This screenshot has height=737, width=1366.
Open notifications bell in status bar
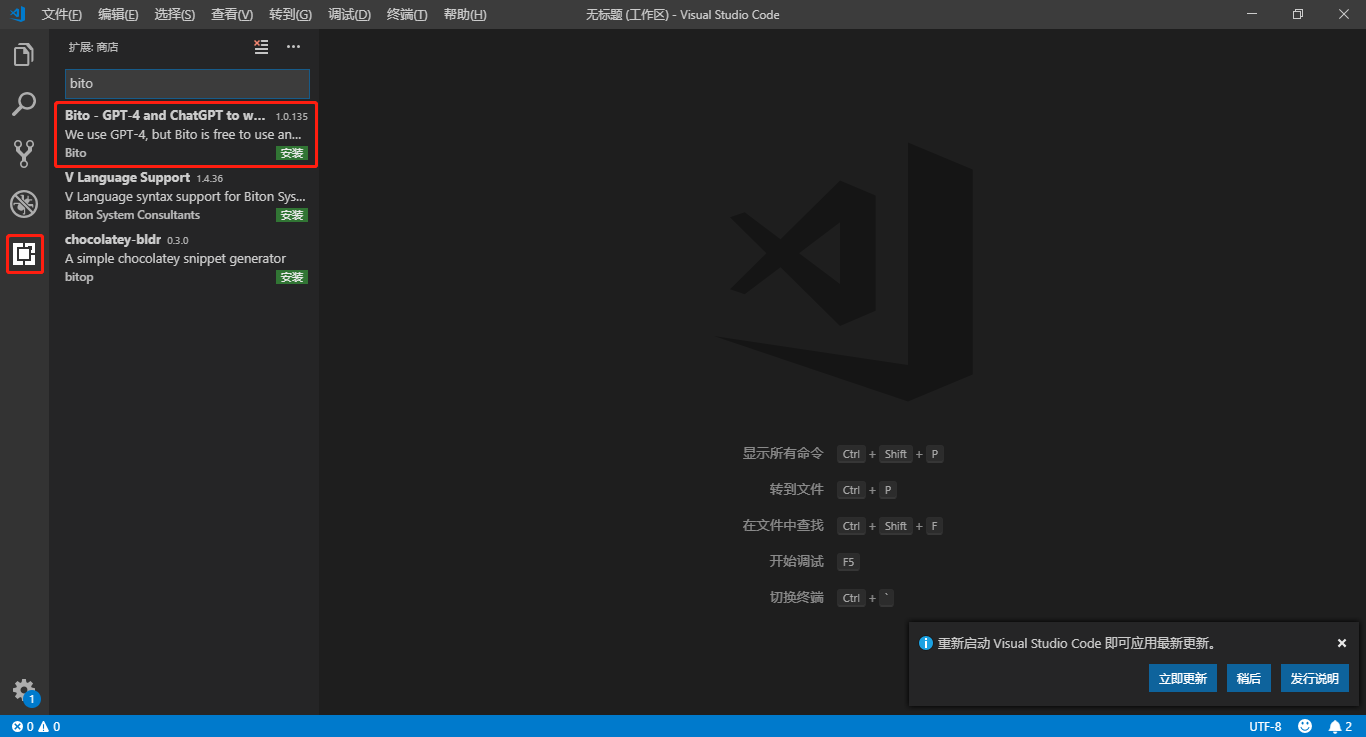click(1340, 727)
